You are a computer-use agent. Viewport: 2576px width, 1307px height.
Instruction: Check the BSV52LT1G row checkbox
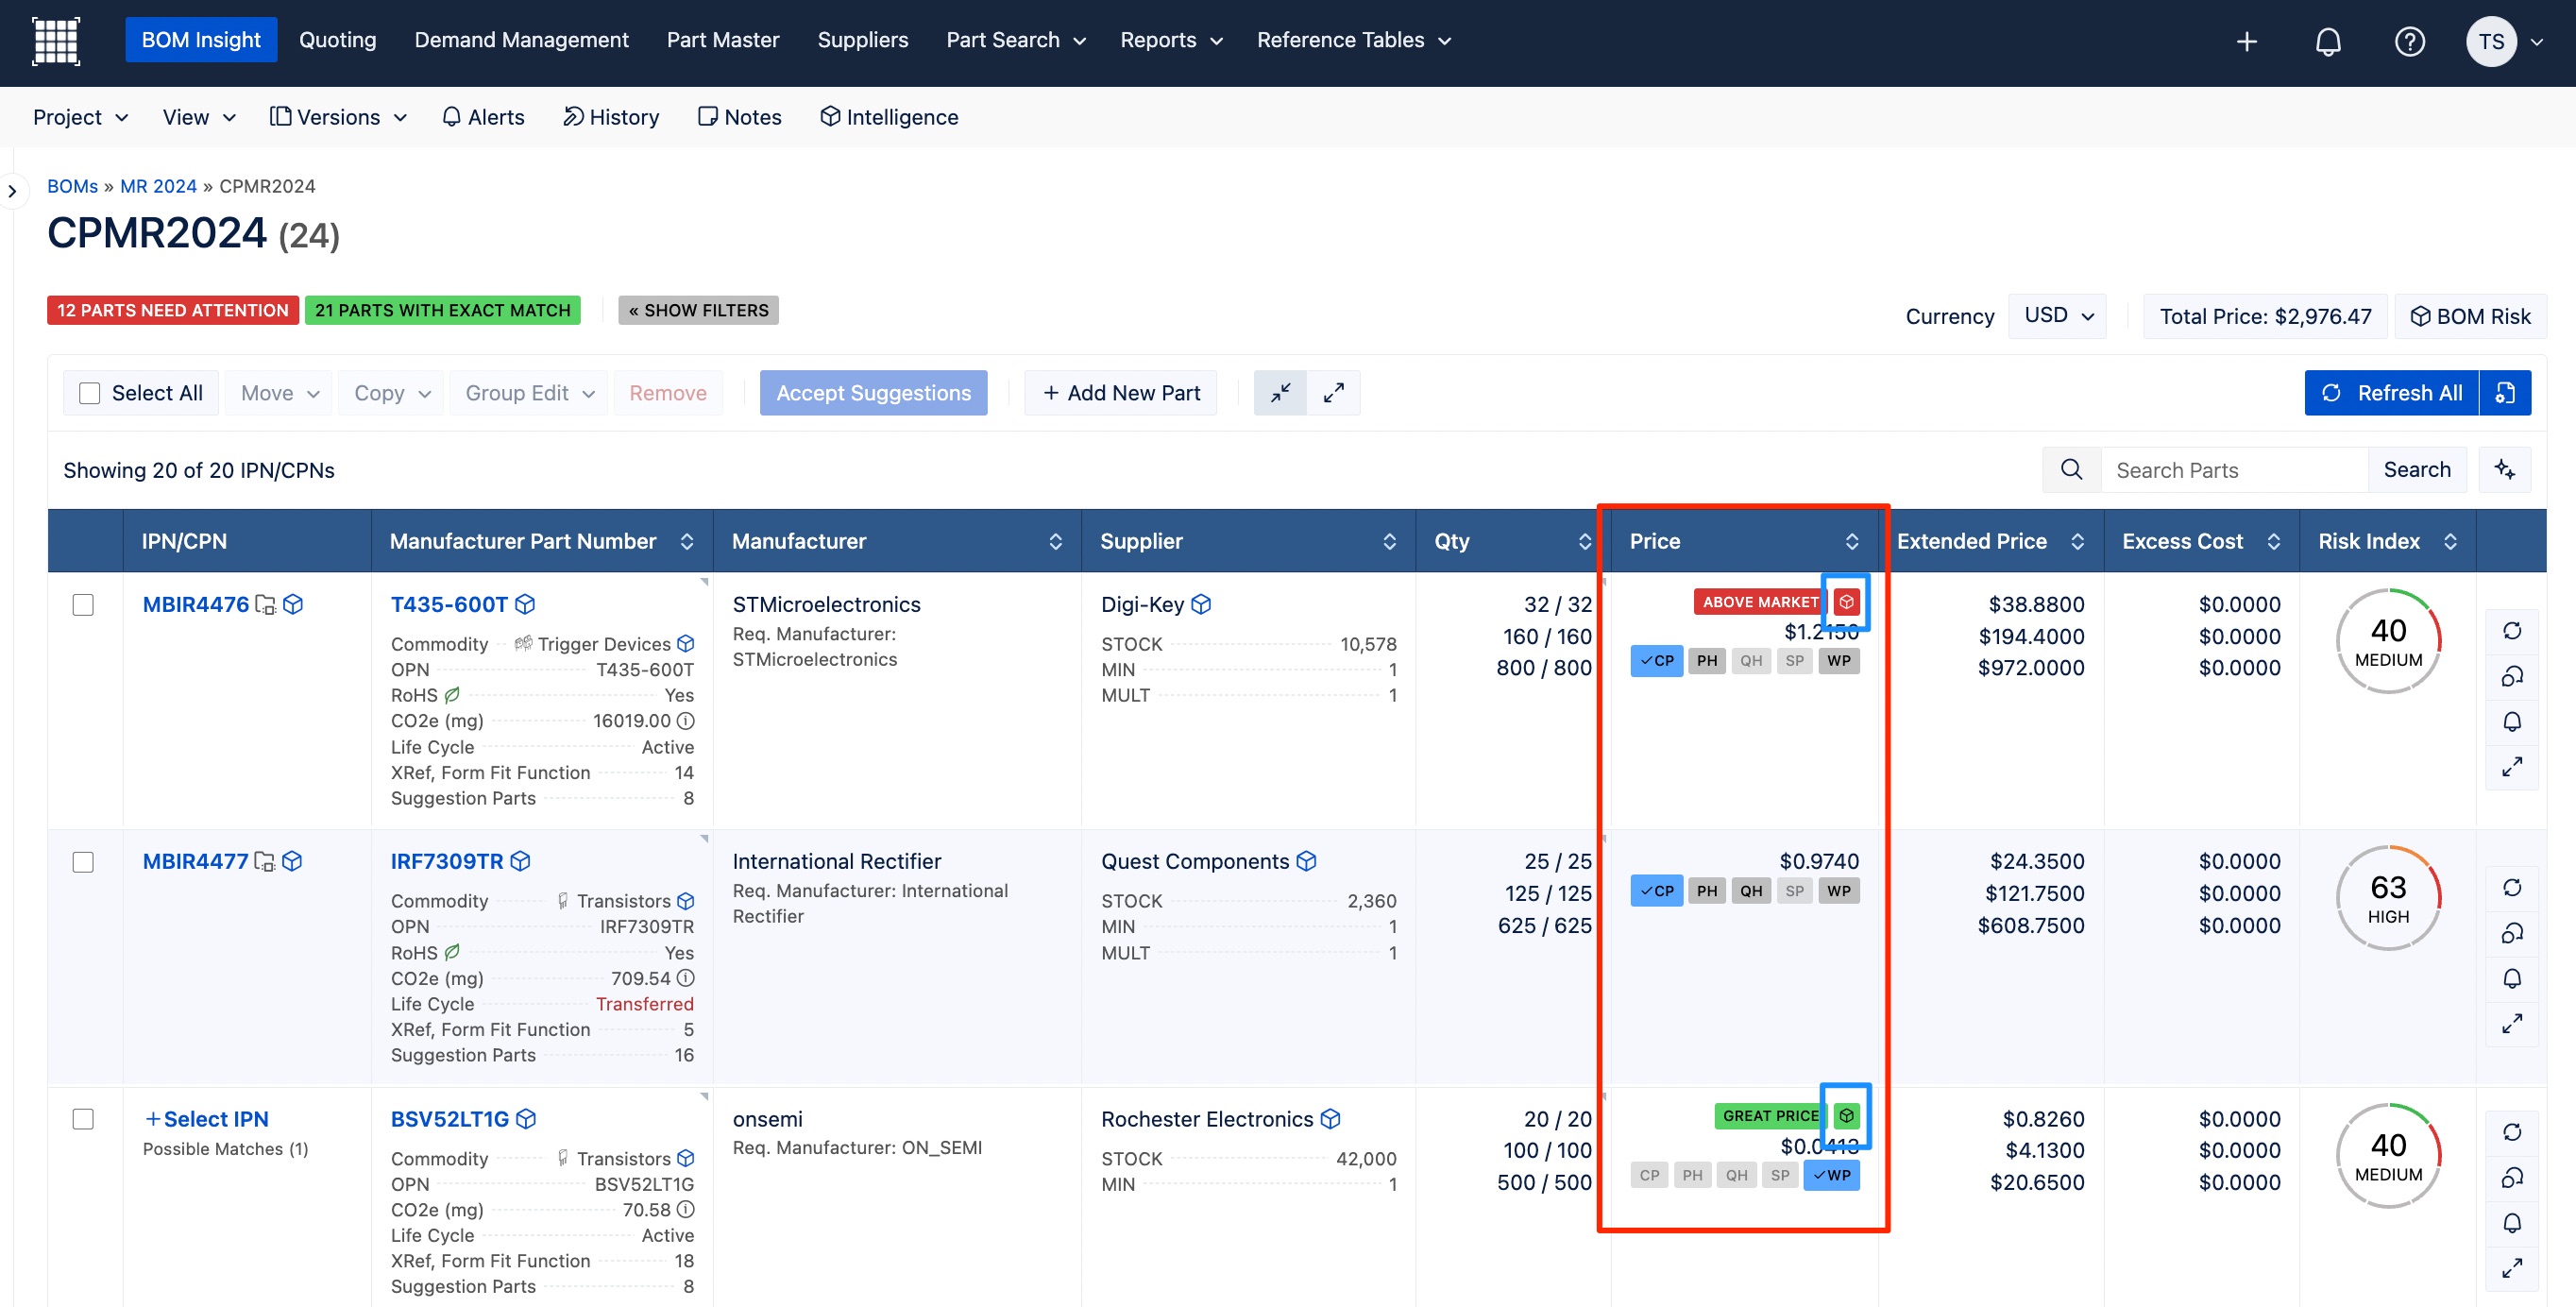coord(83,1119)
